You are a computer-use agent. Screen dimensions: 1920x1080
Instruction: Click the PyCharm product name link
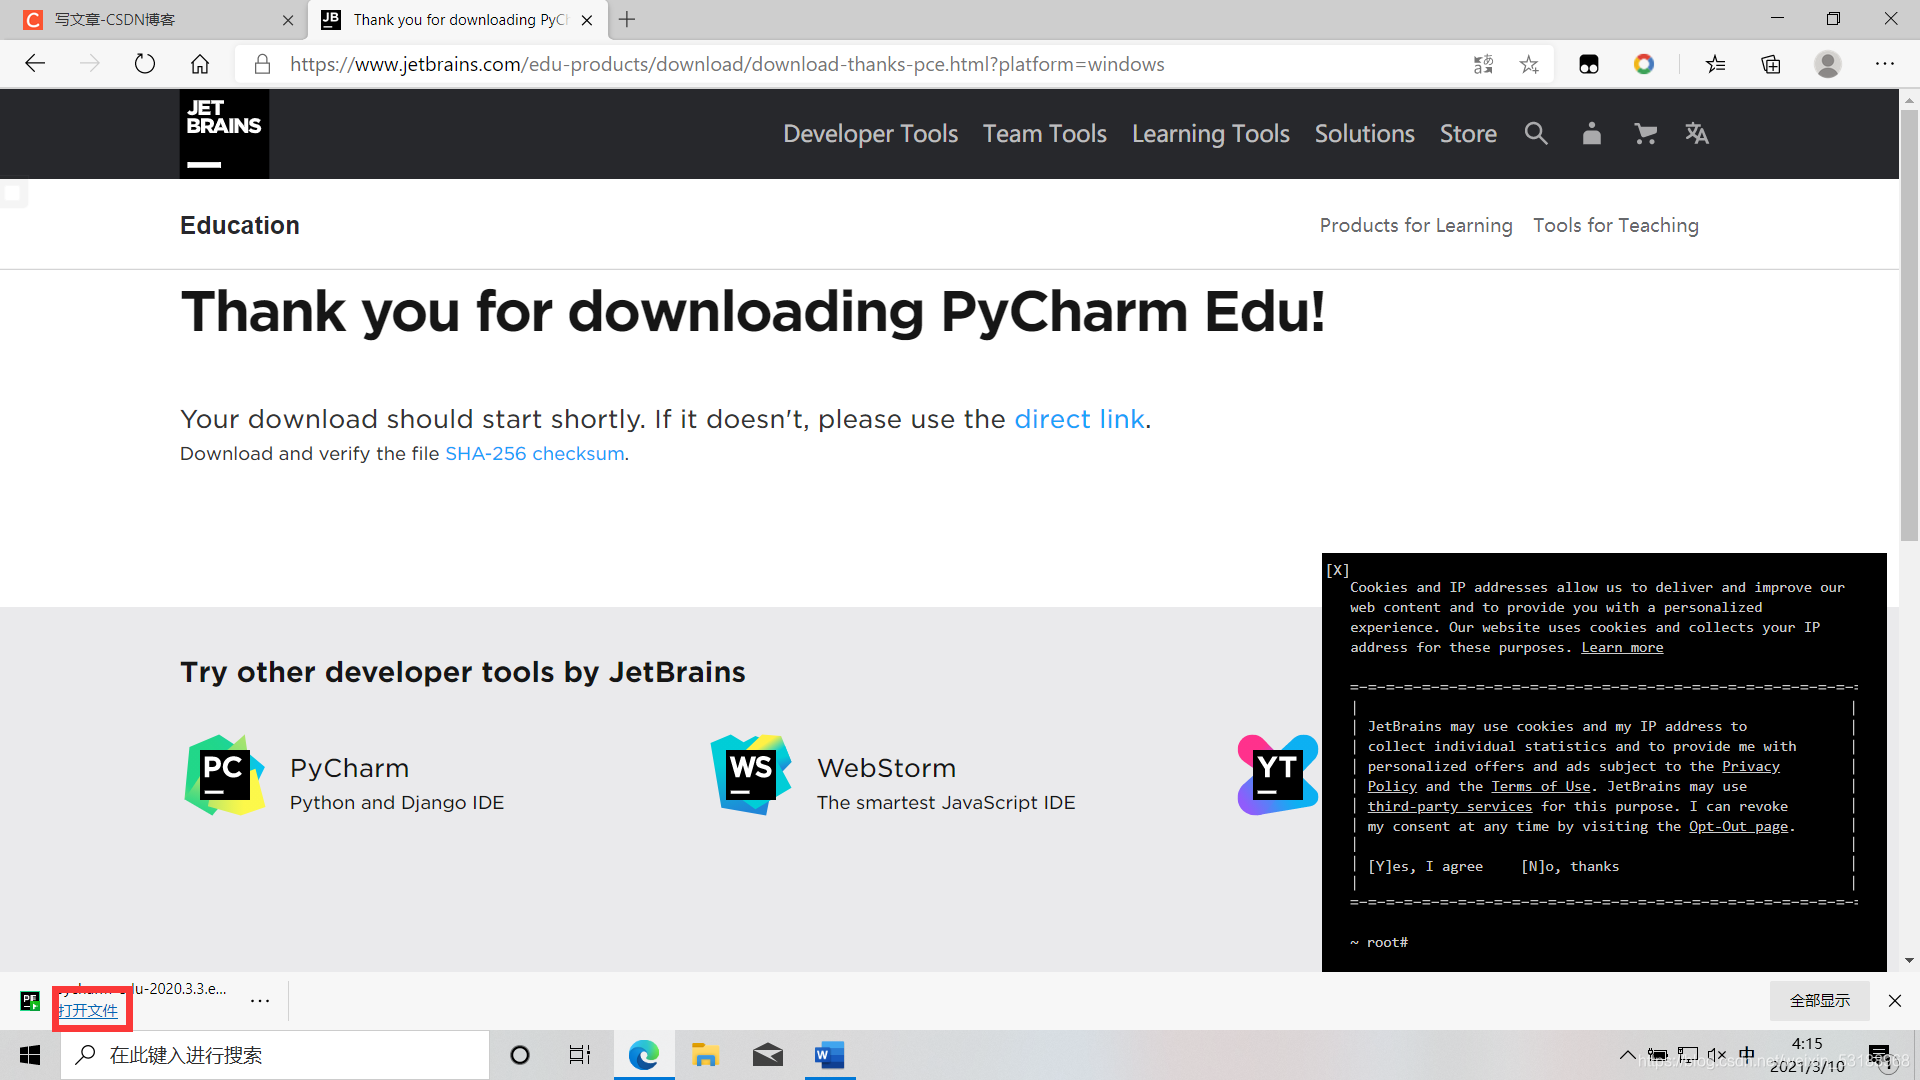349,768
